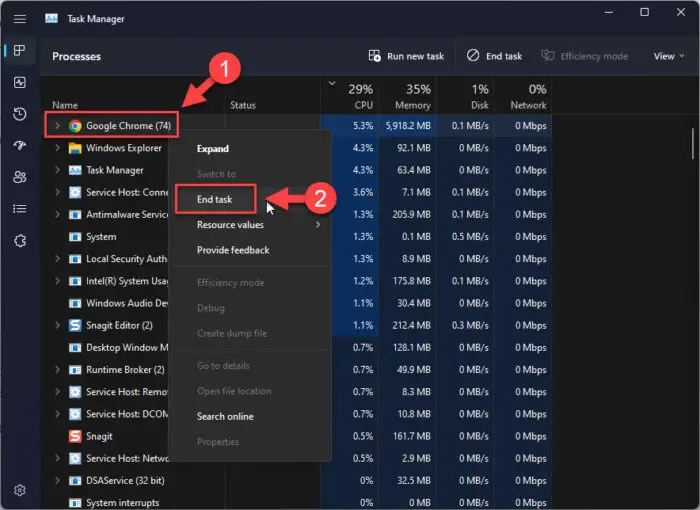This screenshot has width=700, height=510.
Task: Click the Service Host: Remo process name
Action: 127,392
